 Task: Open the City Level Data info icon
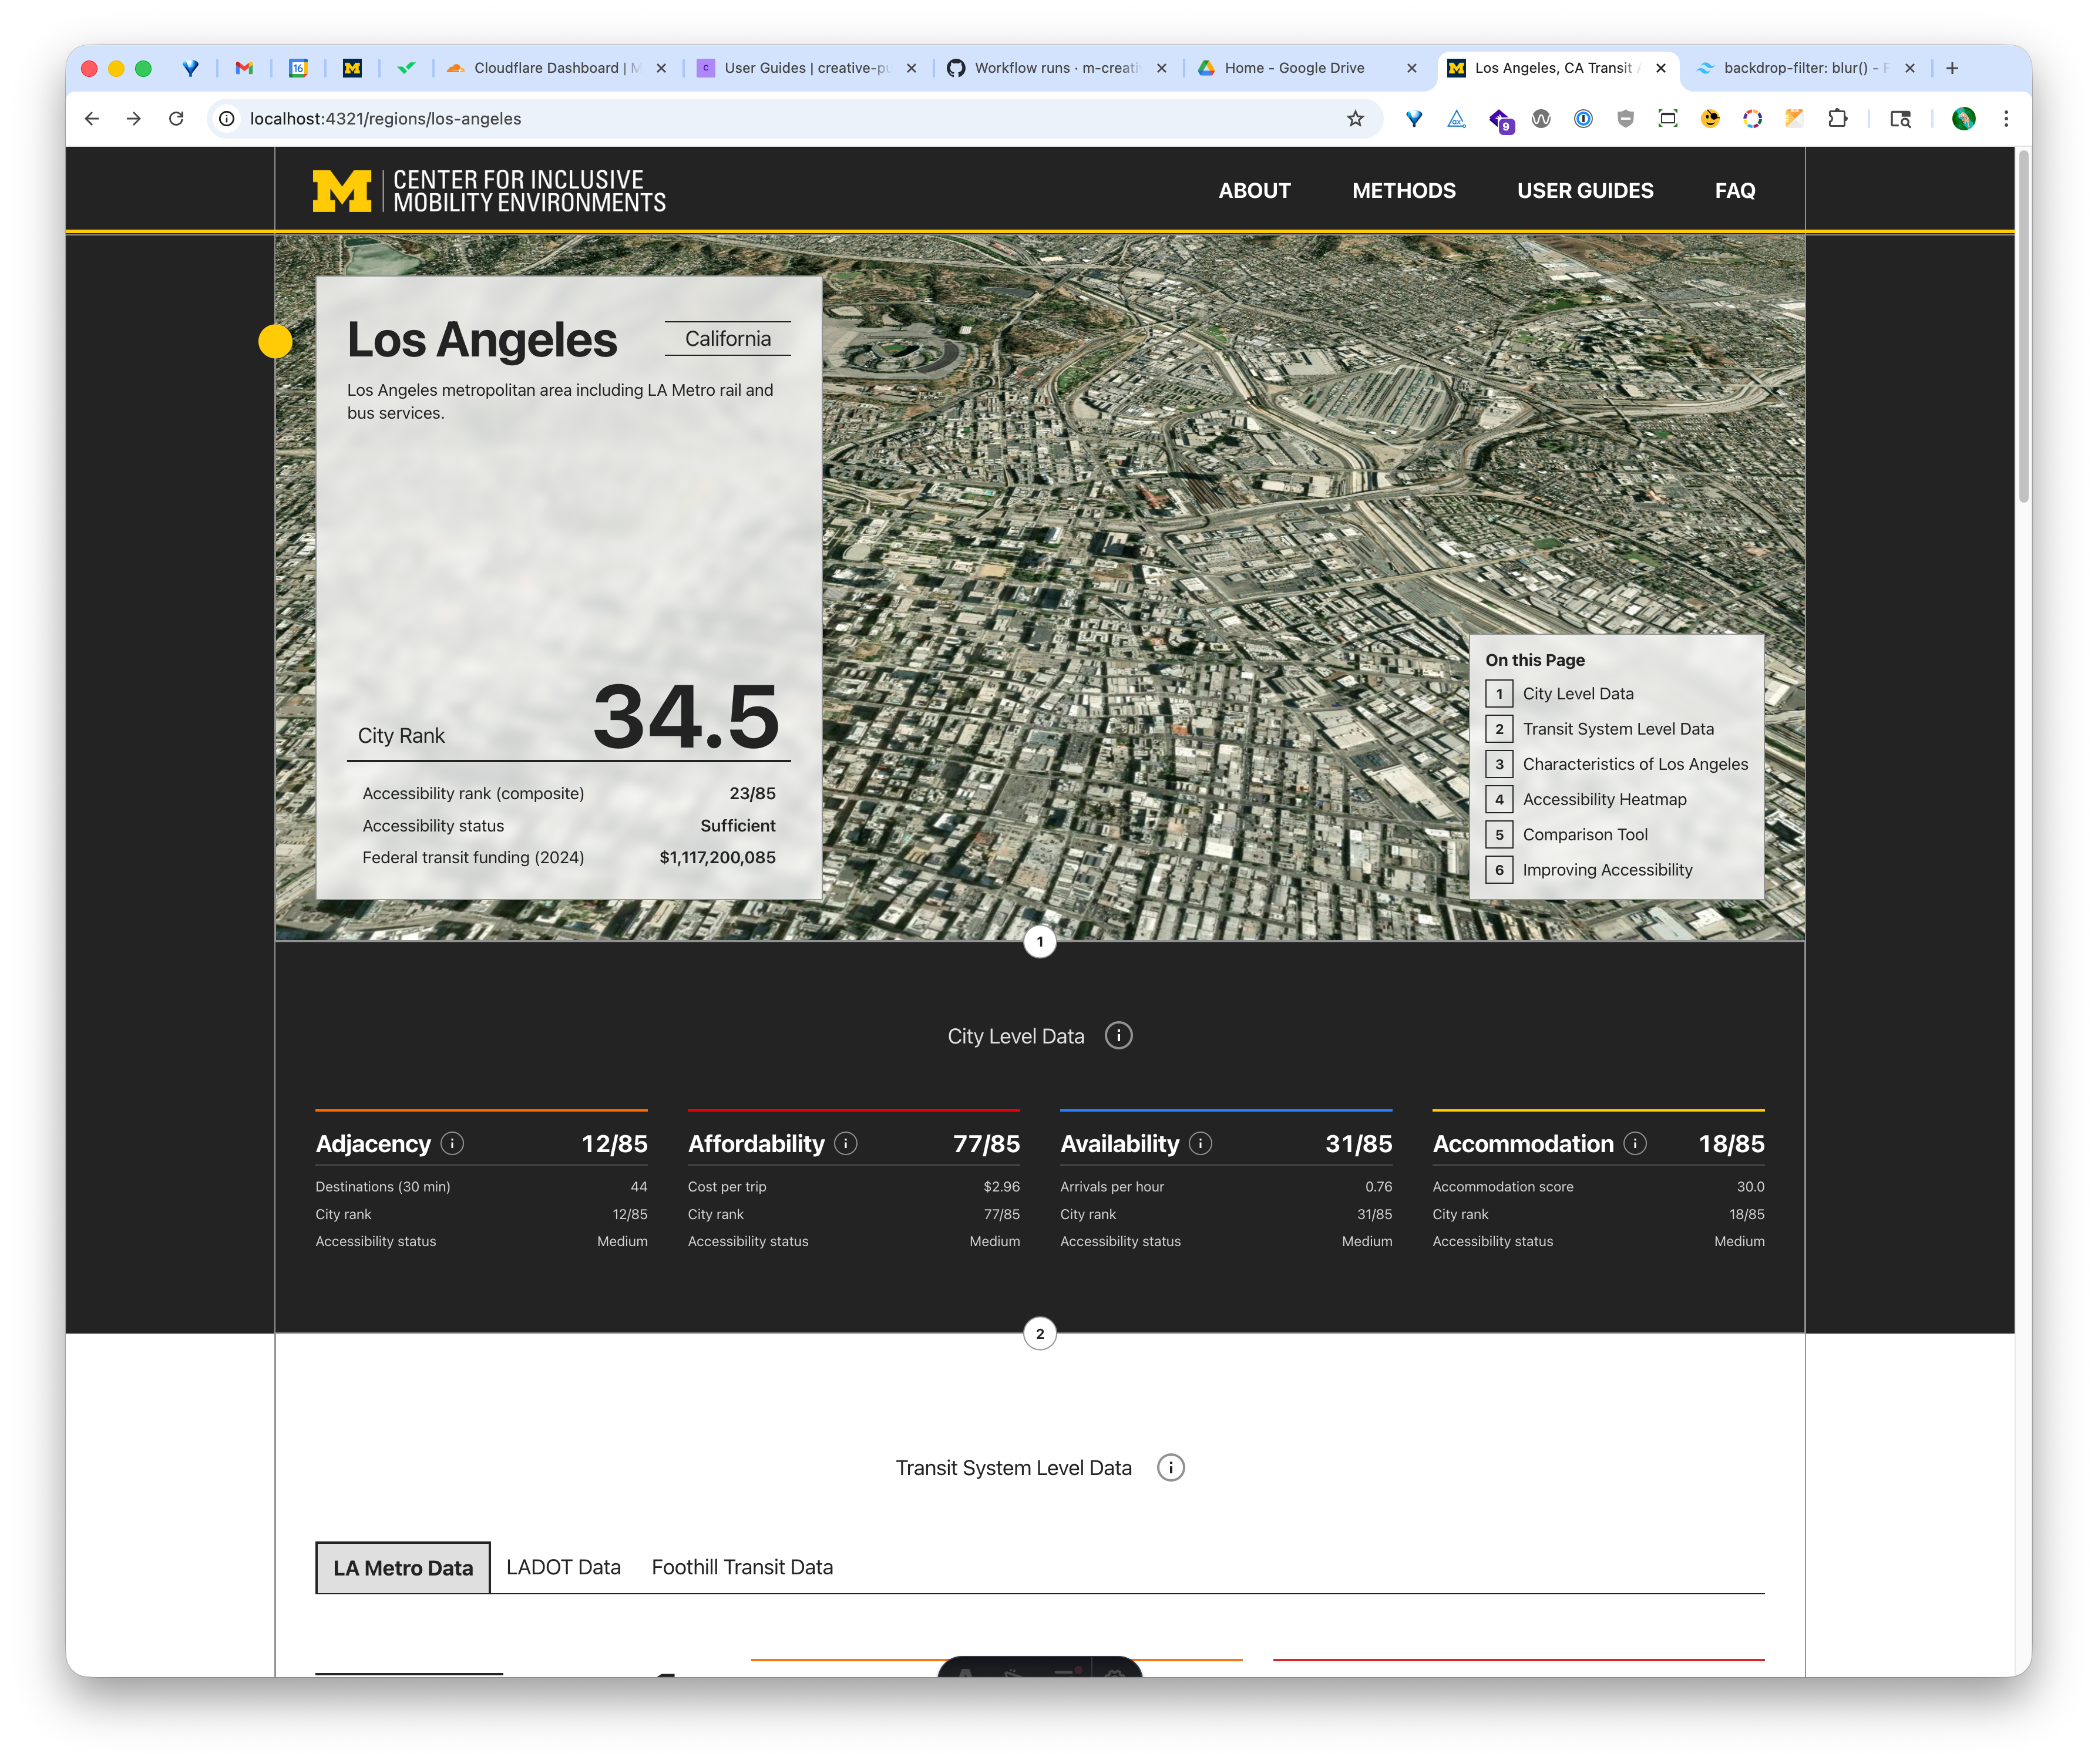pos(1118,1035)
